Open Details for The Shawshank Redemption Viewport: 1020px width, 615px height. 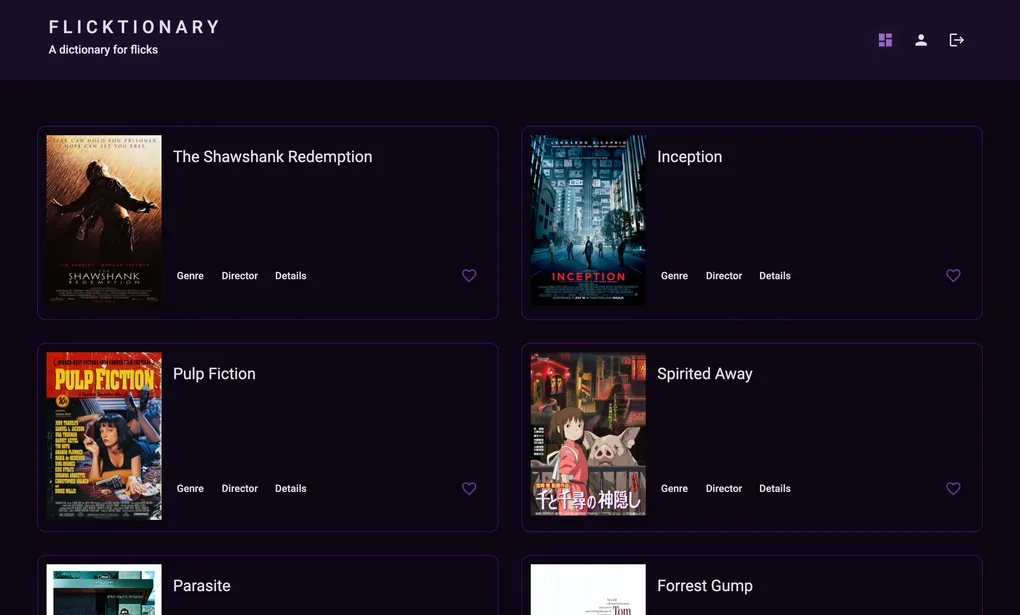coord(290,275)
